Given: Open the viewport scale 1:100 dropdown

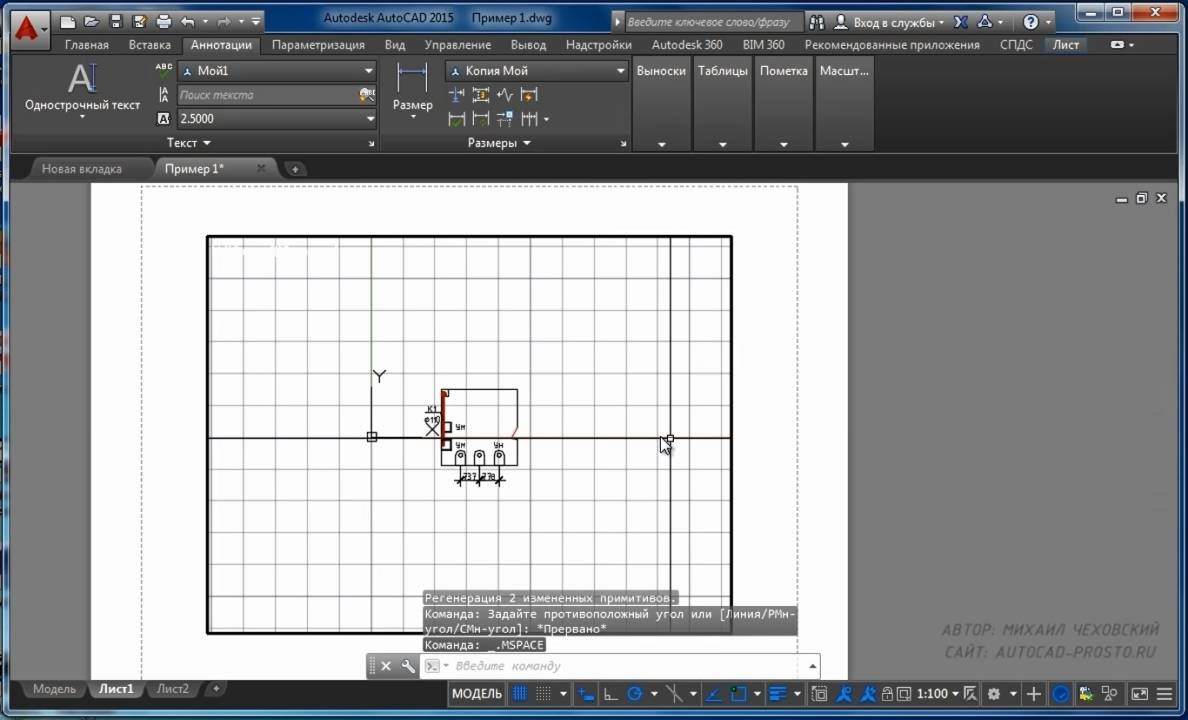Looking at the screenshot, I should [938, 693].
